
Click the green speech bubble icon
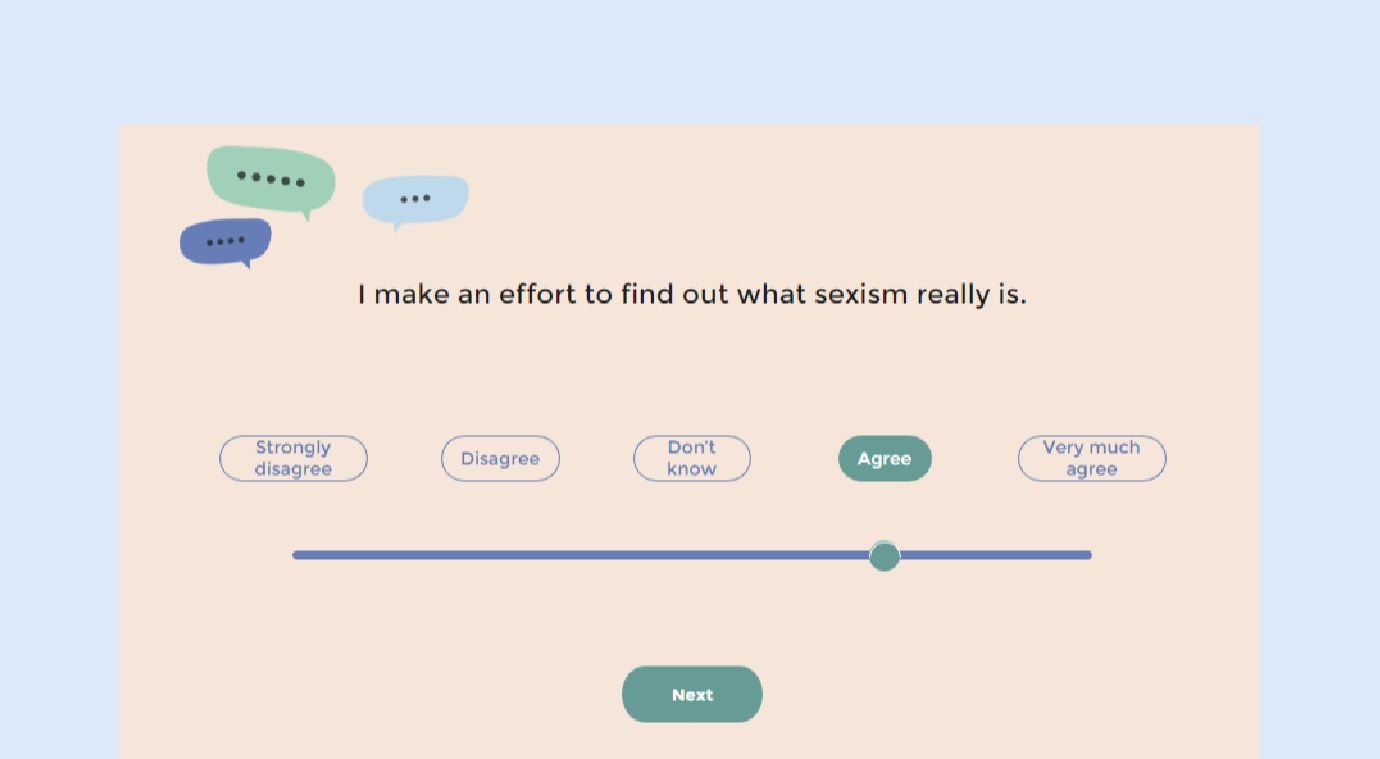(x=270, y=180)
